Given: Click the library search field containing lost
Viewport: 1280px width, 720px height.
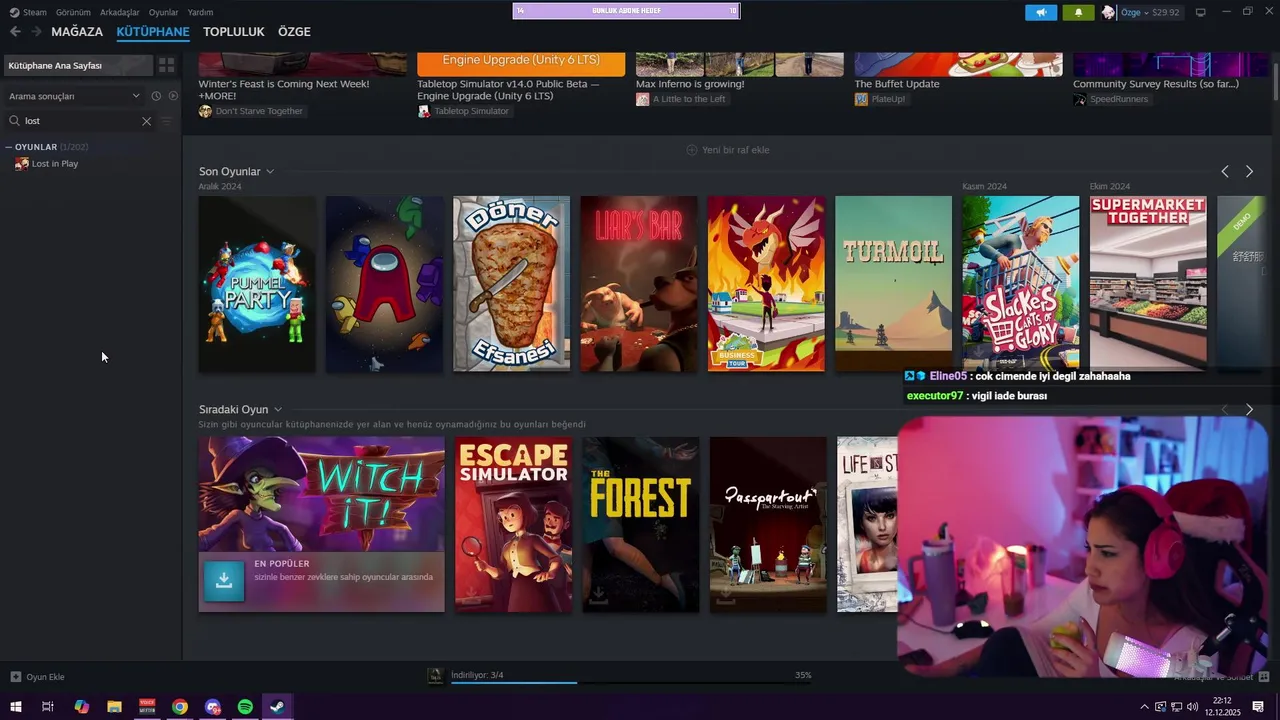Looking at the screenshot, I should (x=80, y=121).
